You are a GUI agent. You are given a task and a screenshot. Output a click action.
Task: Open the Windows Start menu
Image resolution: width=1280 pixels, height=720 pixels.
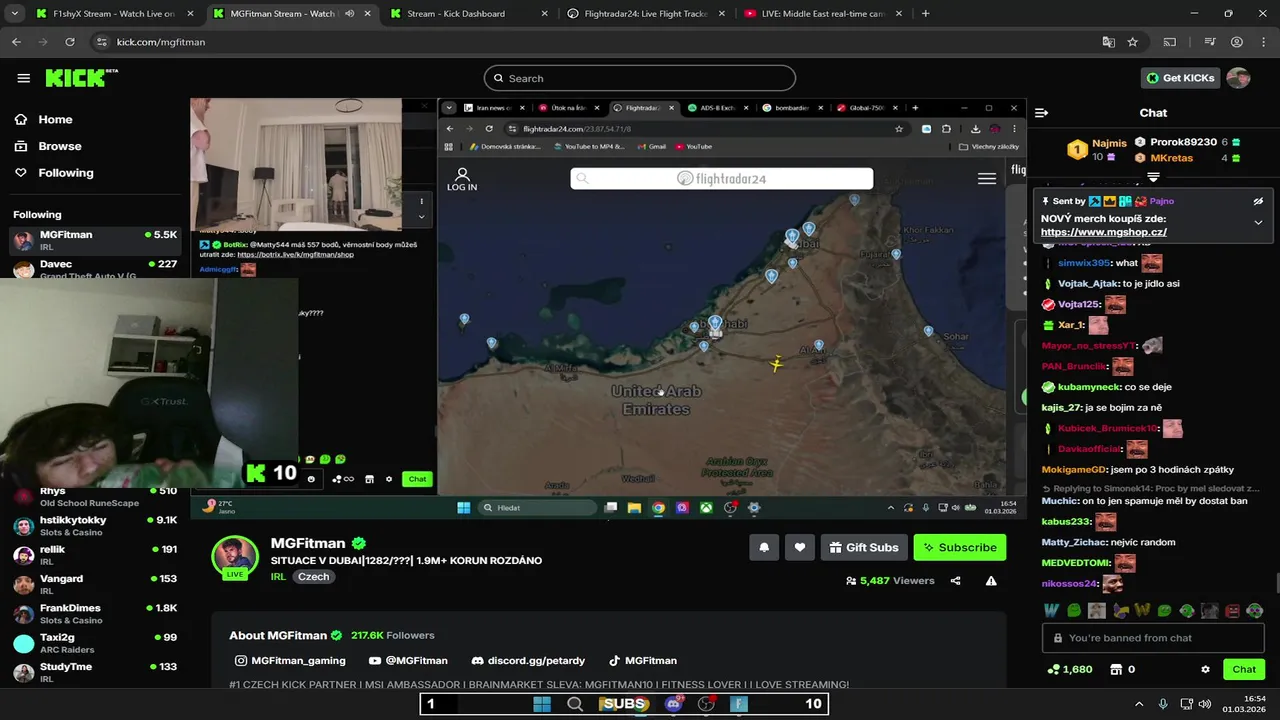(x=541, y=704)
